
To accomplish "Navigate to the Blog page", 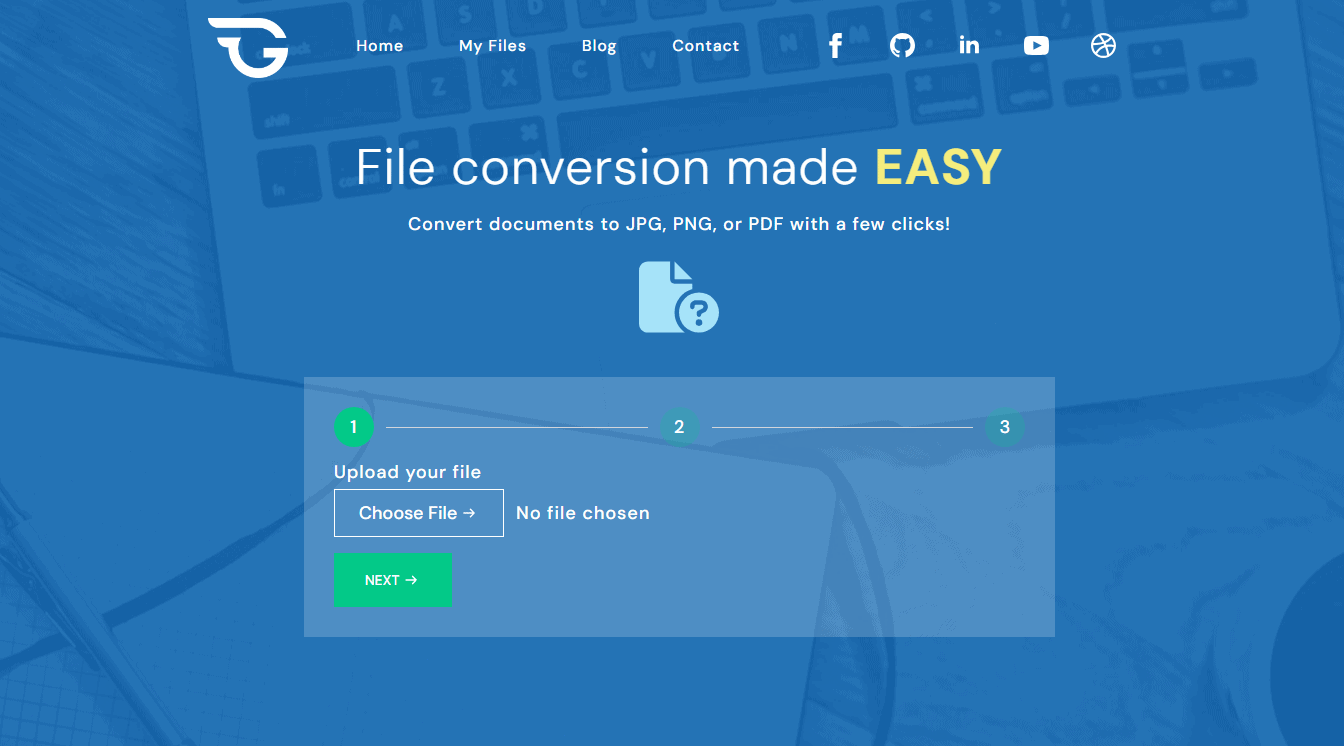I will tap(599, 46).
